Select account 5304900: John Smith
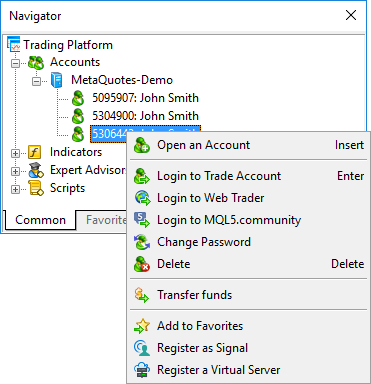The width and height of the screenshot is (371, 384). (x=145, y=116)
